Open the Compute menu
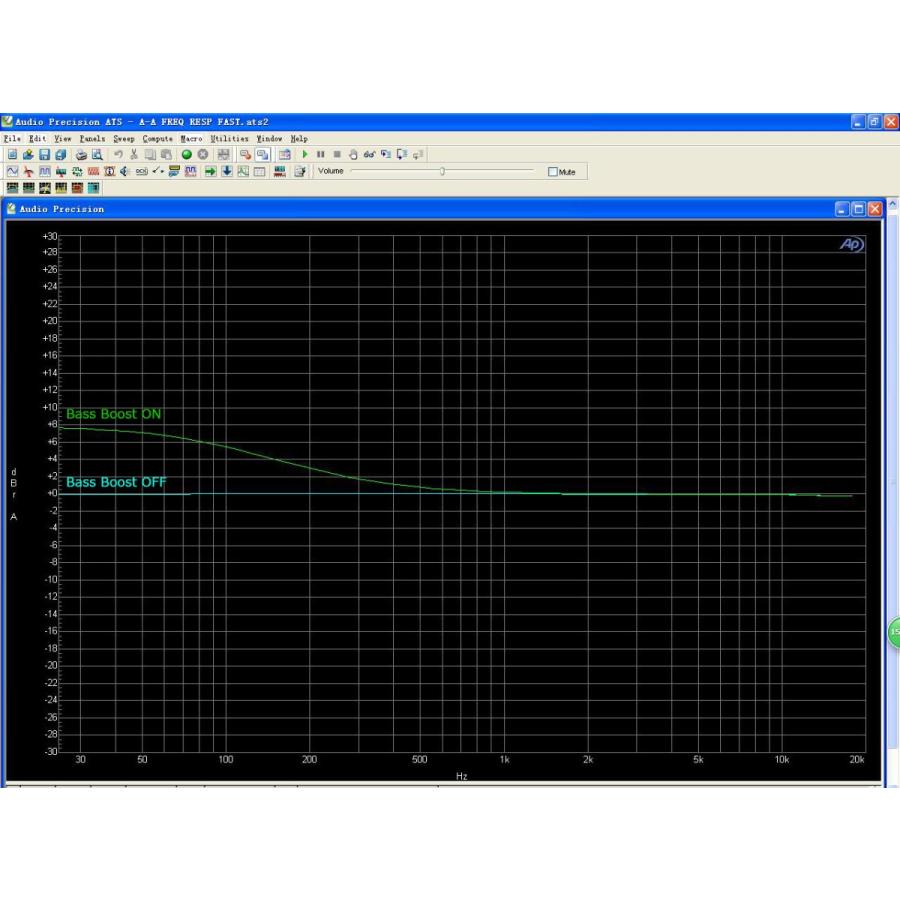This screenshot has height=900, width=900. coord(157,139)
